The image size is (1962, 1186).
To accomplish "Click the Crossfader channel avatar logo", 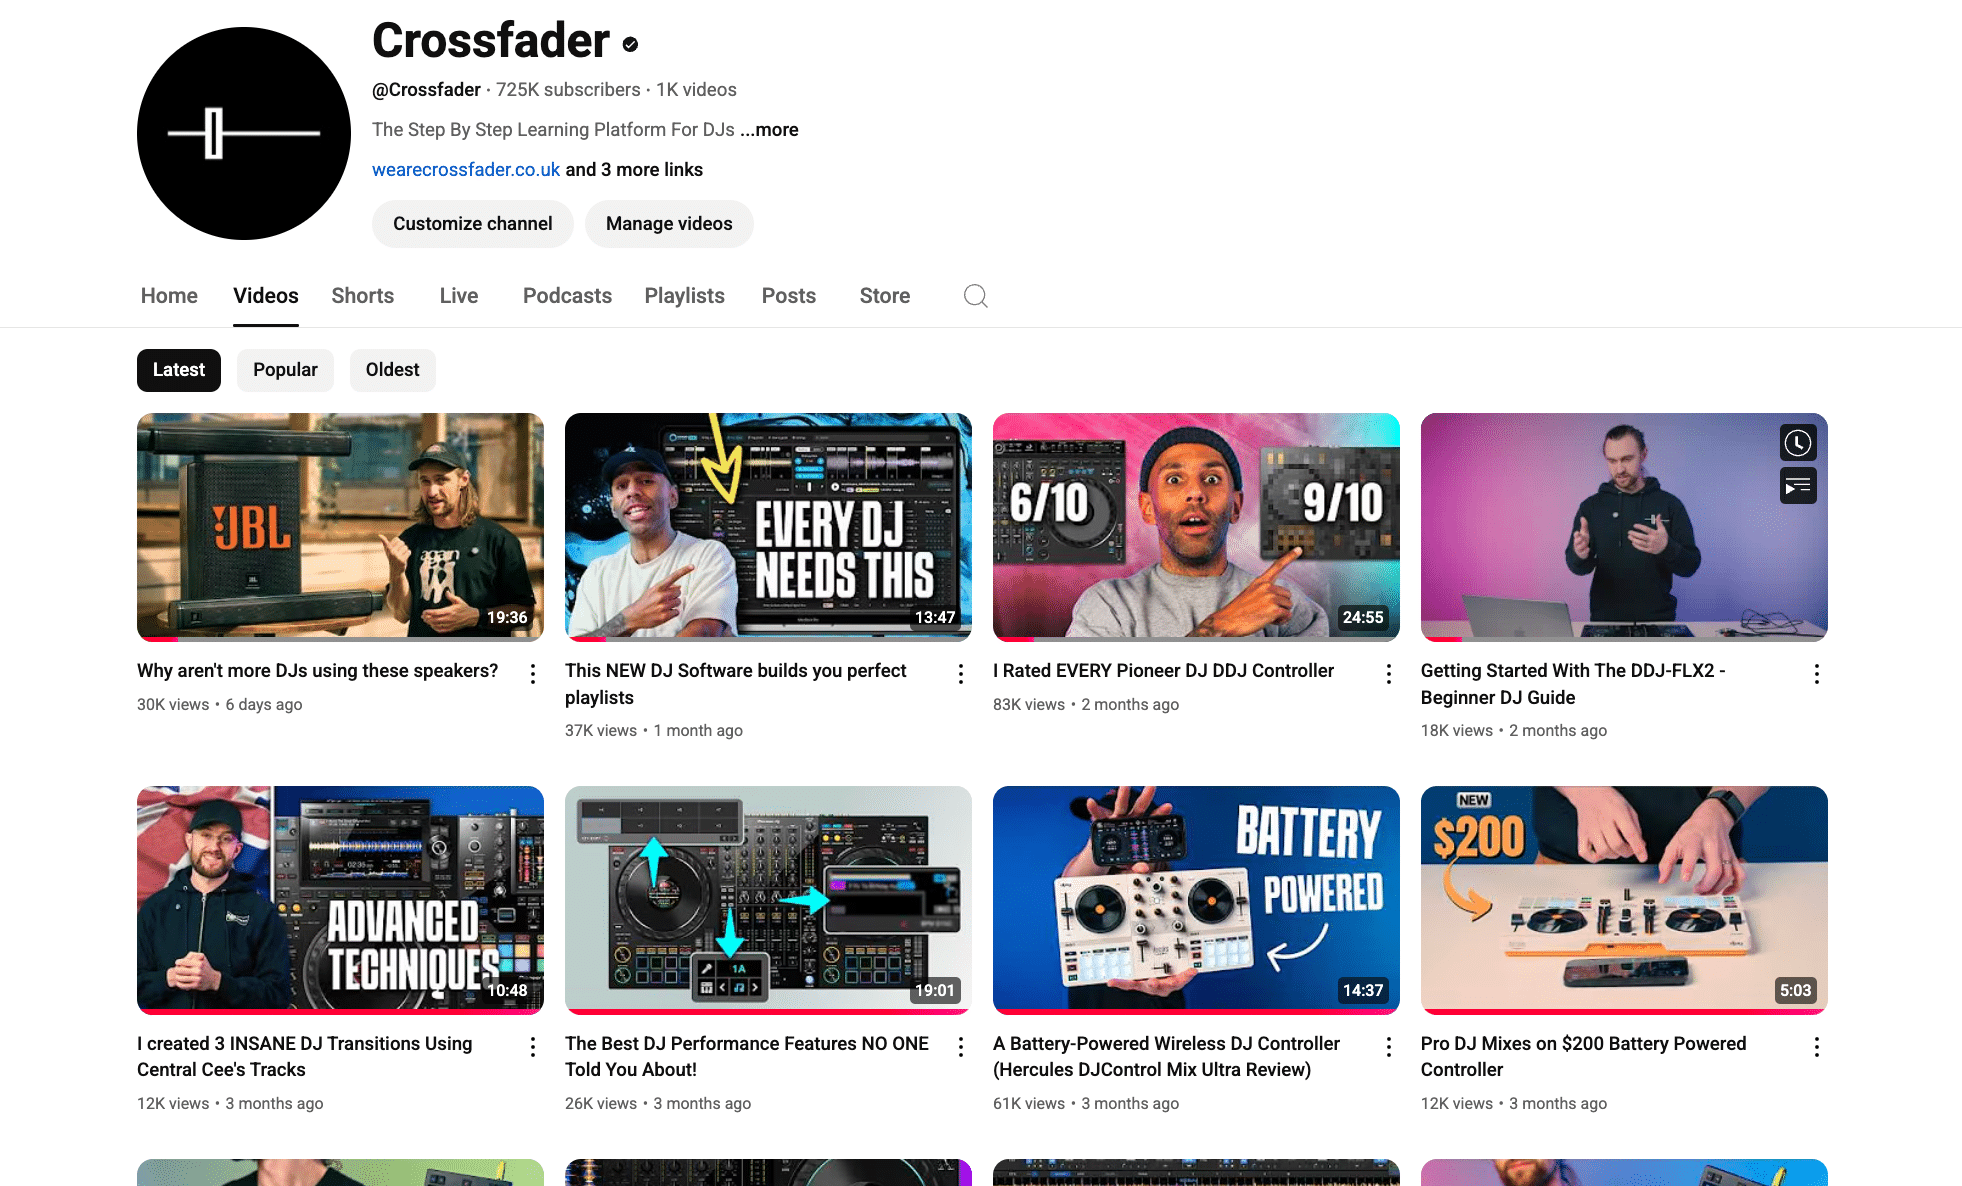I will coord(244,133).
